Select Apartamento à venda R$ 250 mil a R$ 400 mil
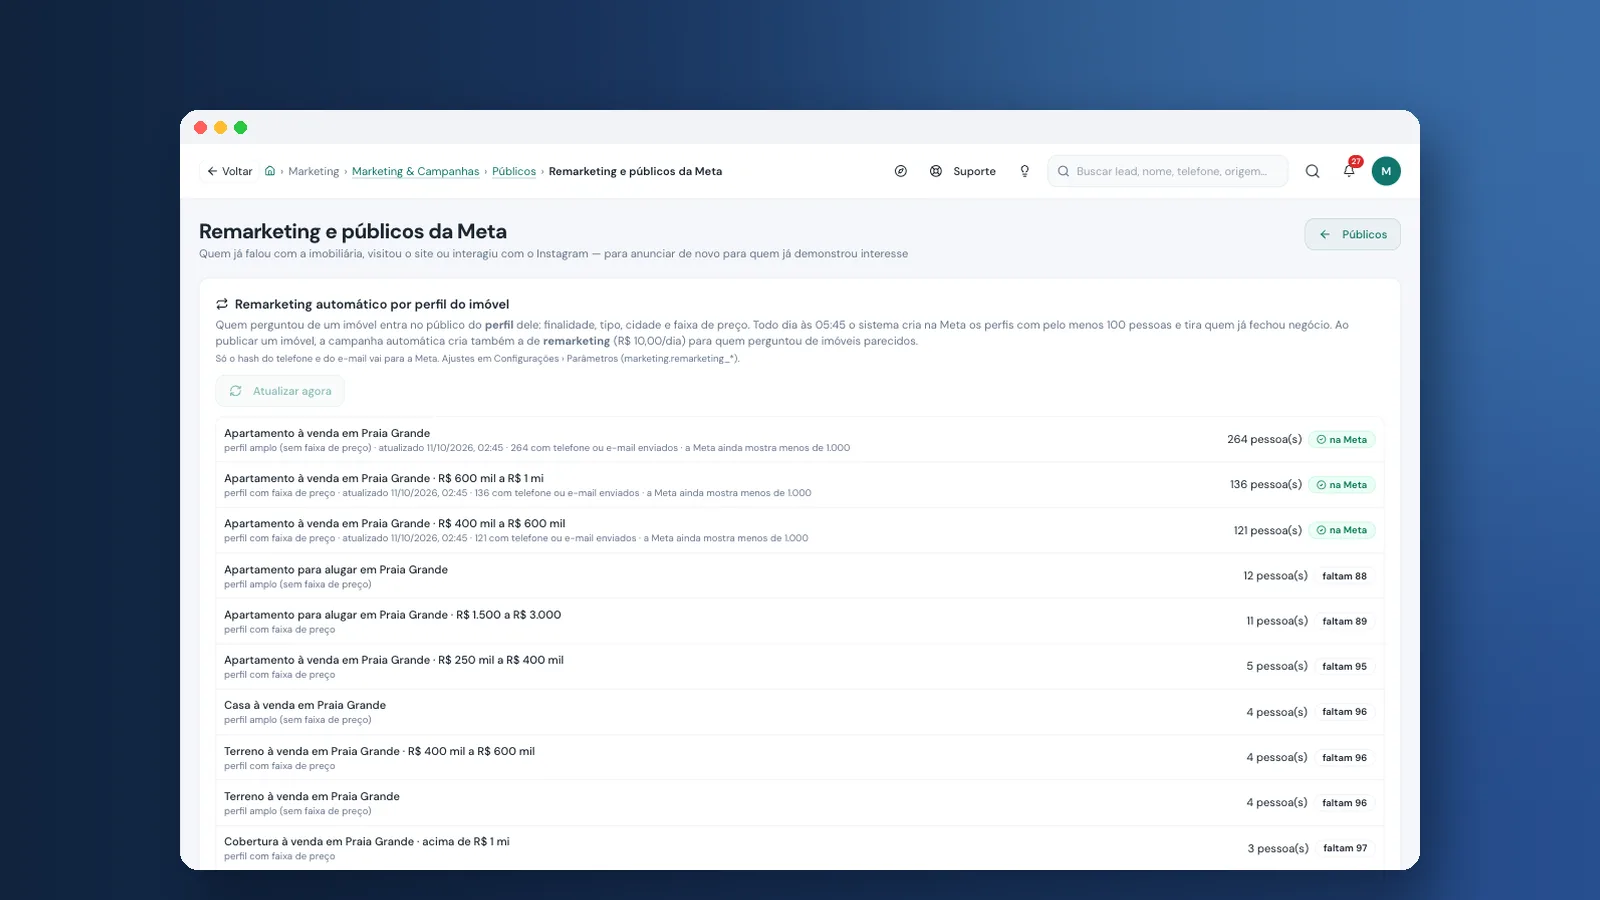The height and width of the screenshot is (900, 1600). pos(799,666)
